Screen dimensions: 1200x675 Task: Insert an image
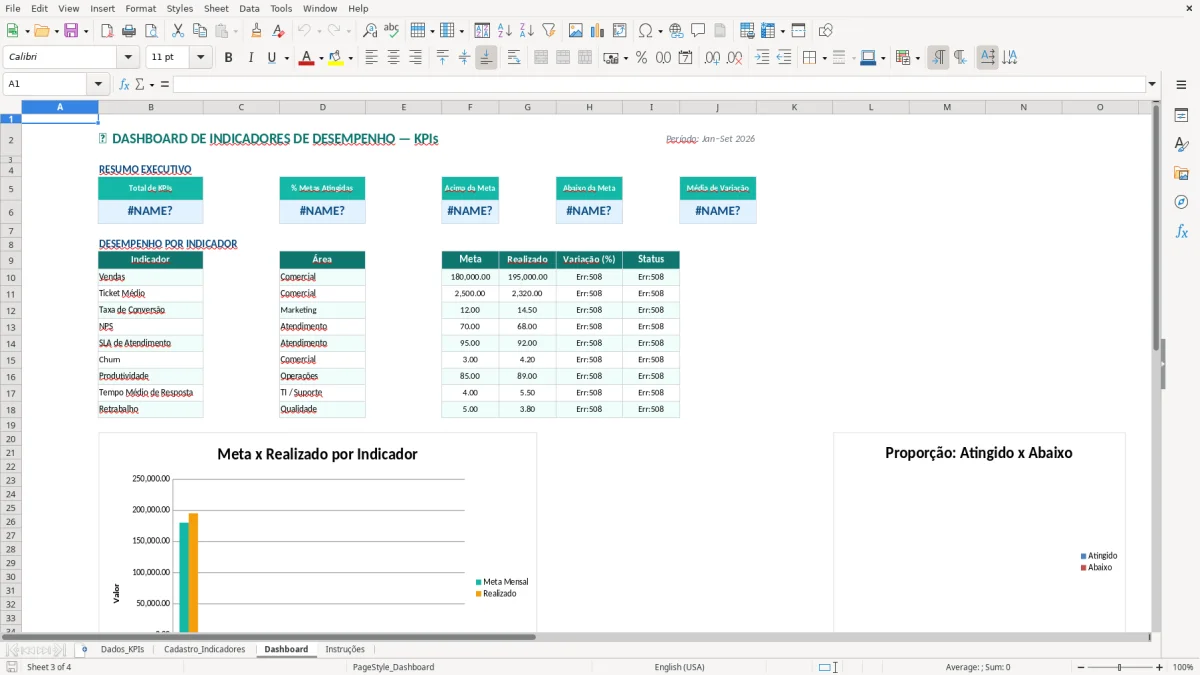pyautogui.click(x=577, y=31)
